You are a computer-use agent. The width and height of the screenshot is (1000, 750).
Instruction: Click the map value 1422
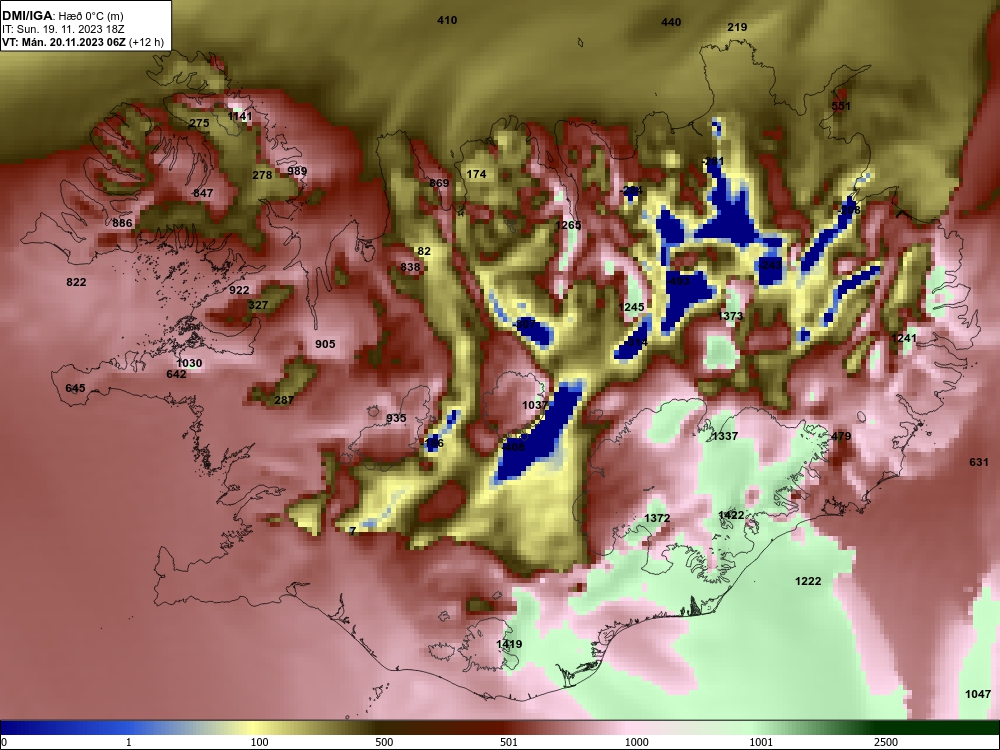coord(731,515)
